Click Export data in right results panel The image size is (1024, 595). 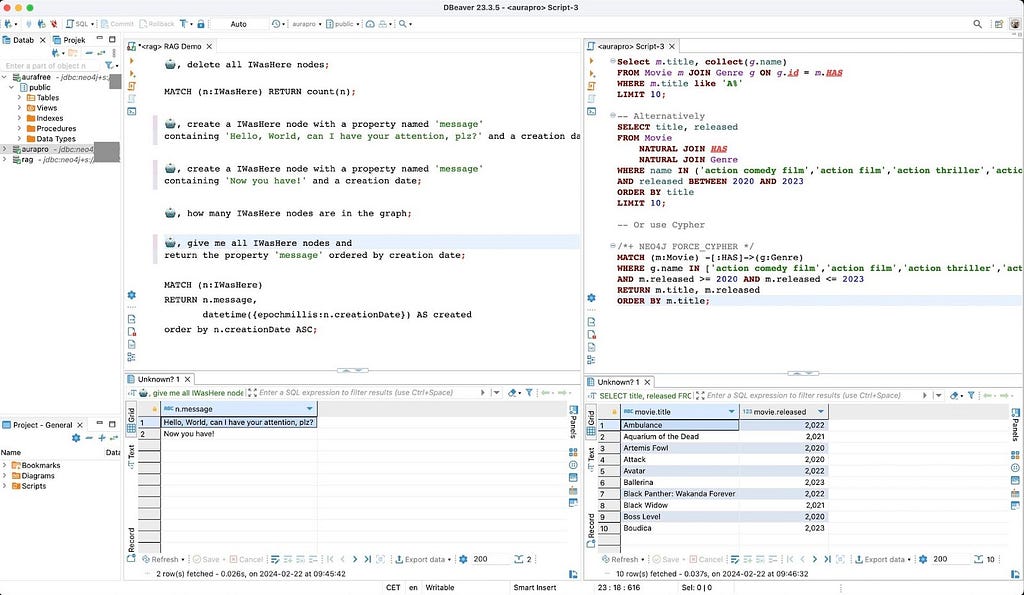883,559
